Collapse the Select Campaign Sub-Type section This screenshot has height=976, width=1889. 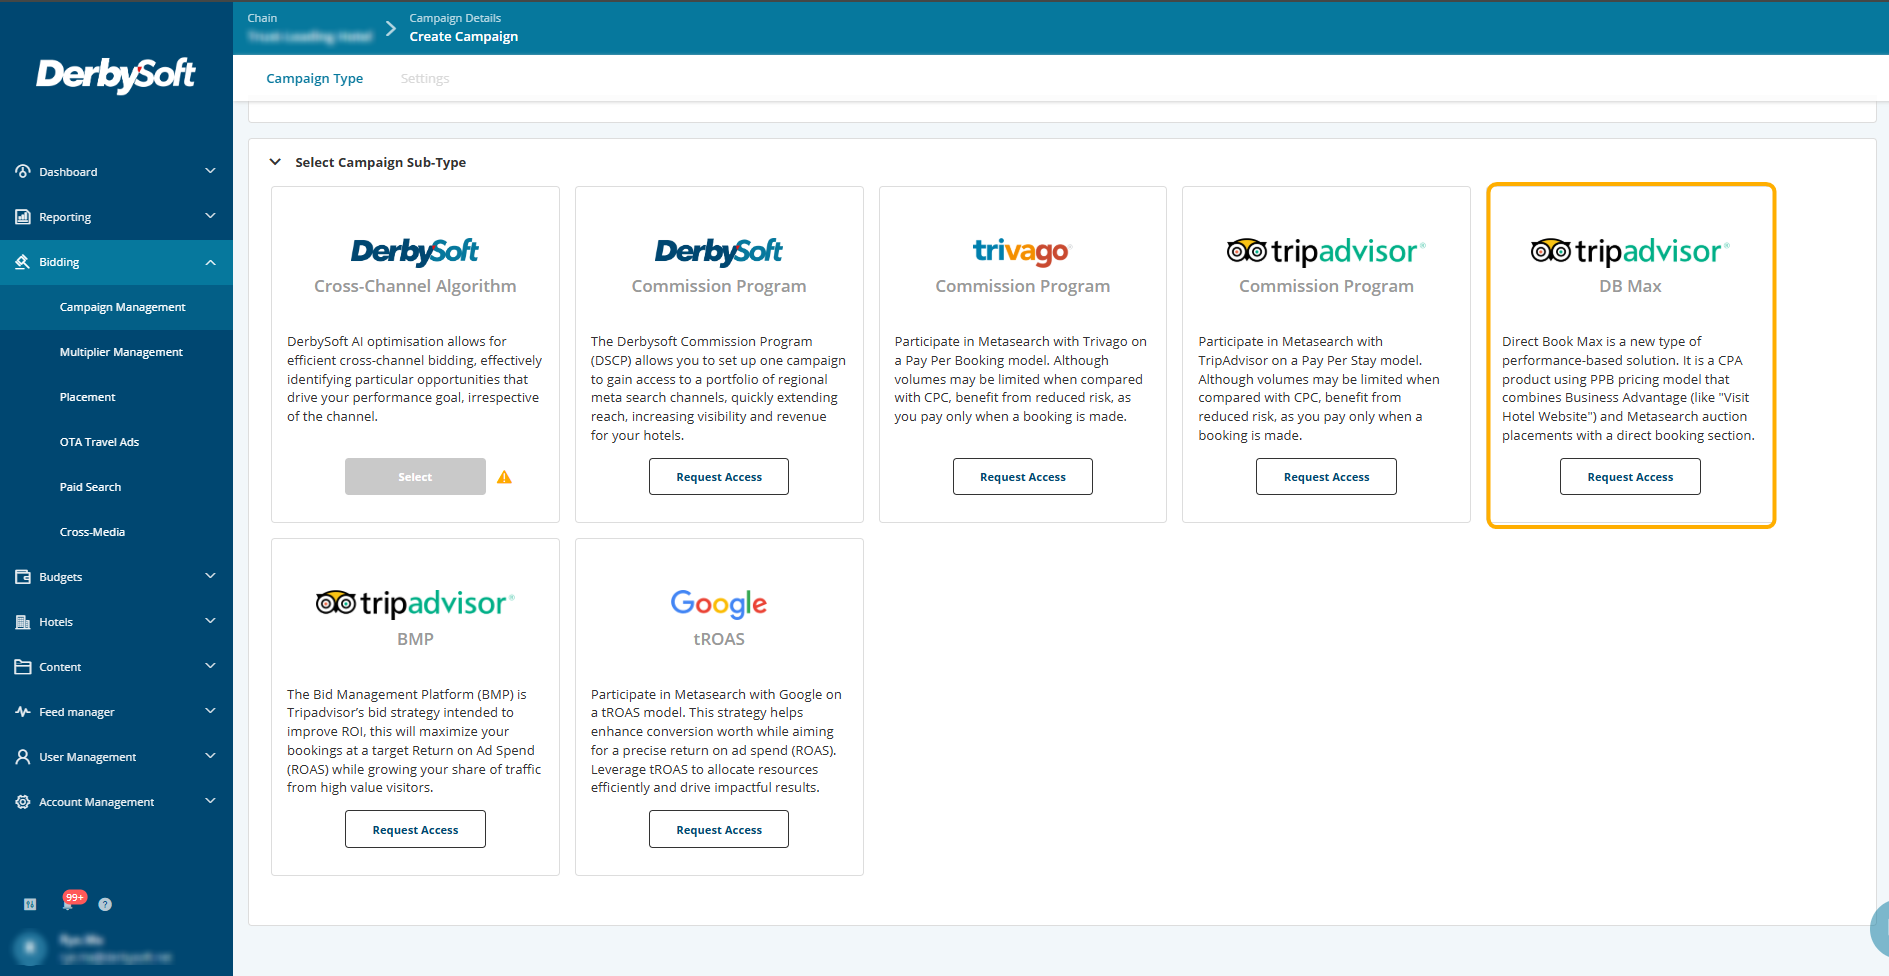point(275,162)
